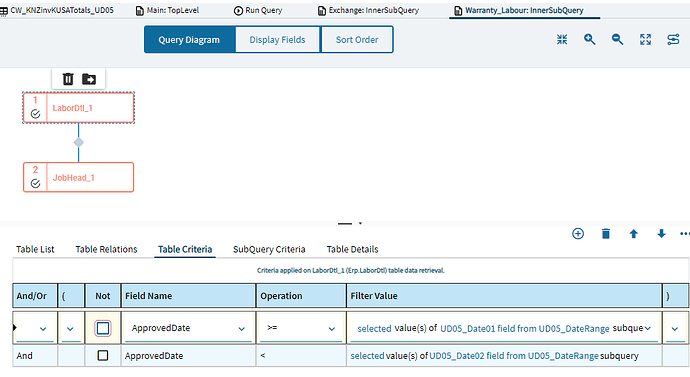Click the zoom out magnifier icon

tap(617, 40)
